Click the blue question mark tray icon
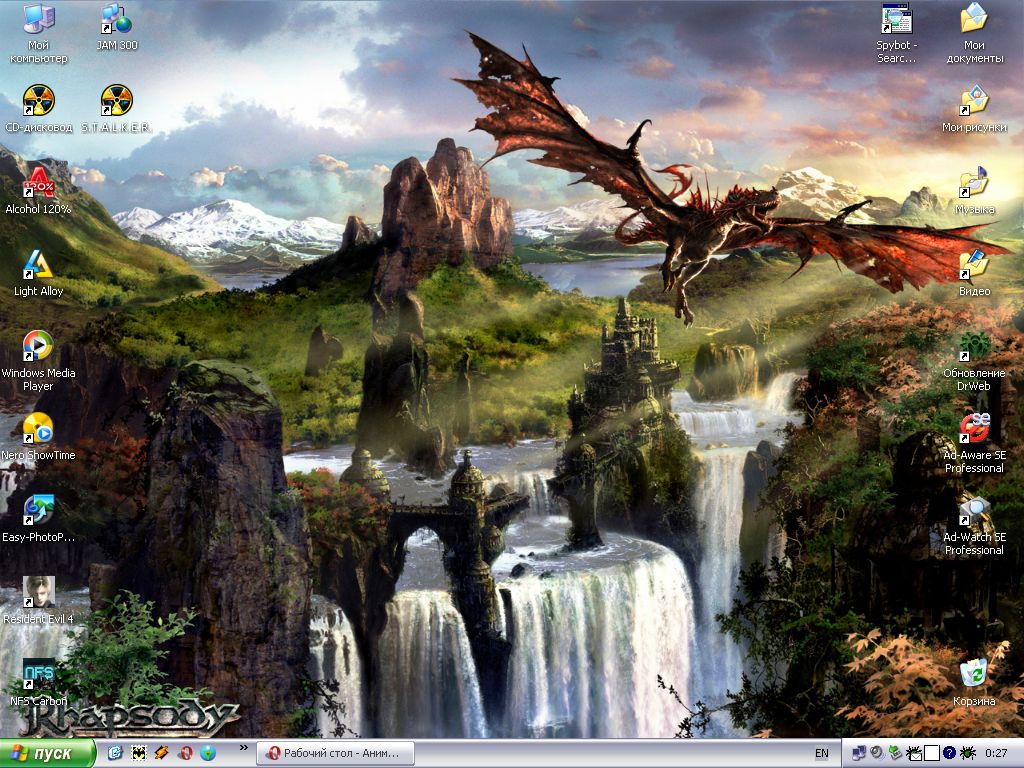Image resolution: width=1024 pixels, height=768 pixels. (950, 754)
